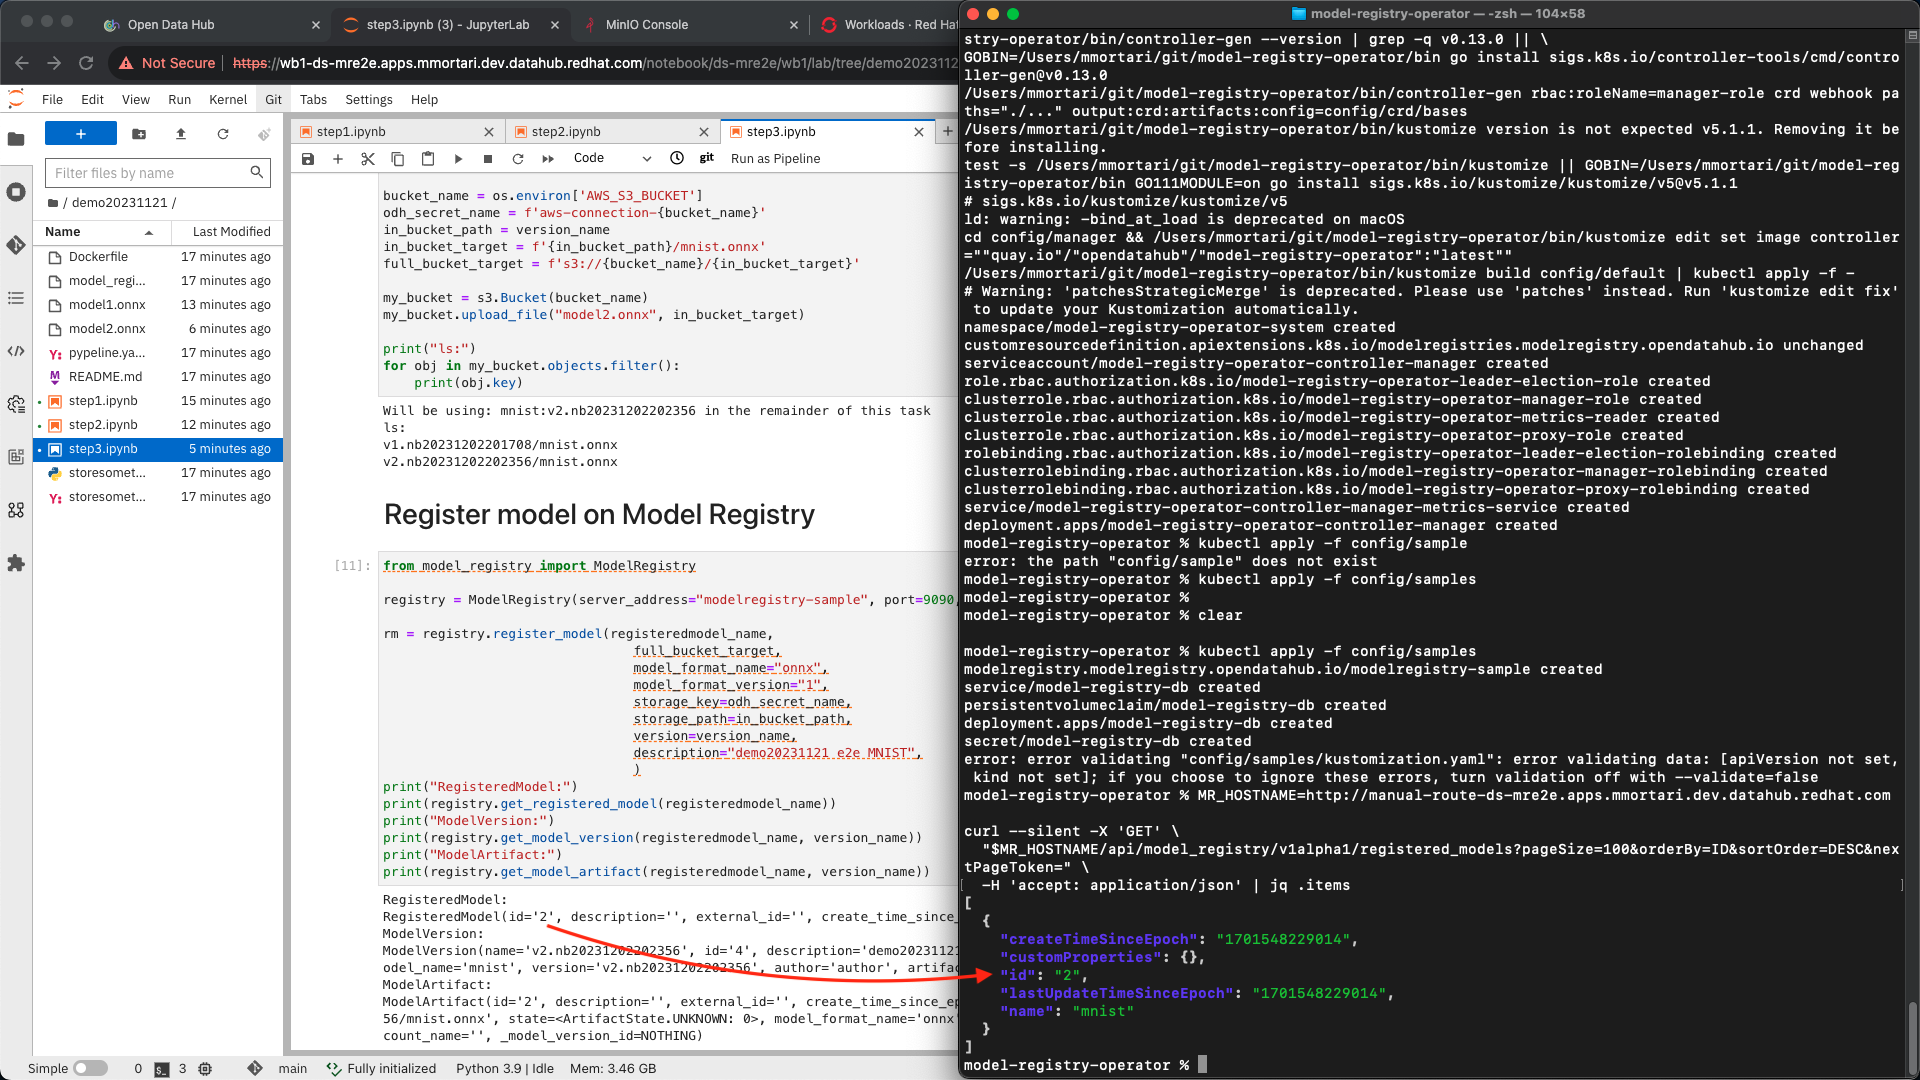Switch to the step2.ipynb tab

click(566, 132)
